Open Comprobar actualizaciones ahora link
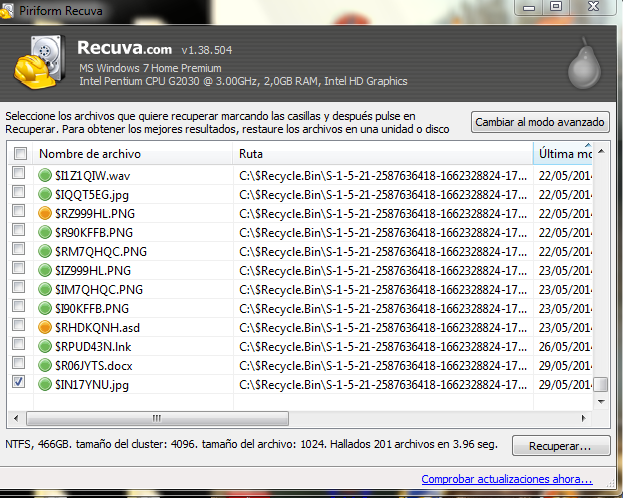This screenshot has height=498, width=623. 507,479
